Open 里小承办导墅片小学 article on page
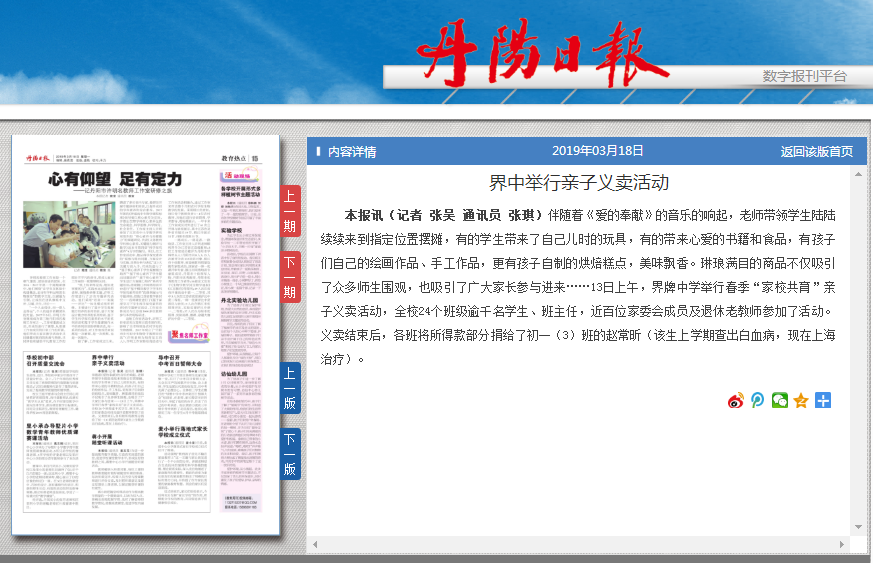 [52, 432]
